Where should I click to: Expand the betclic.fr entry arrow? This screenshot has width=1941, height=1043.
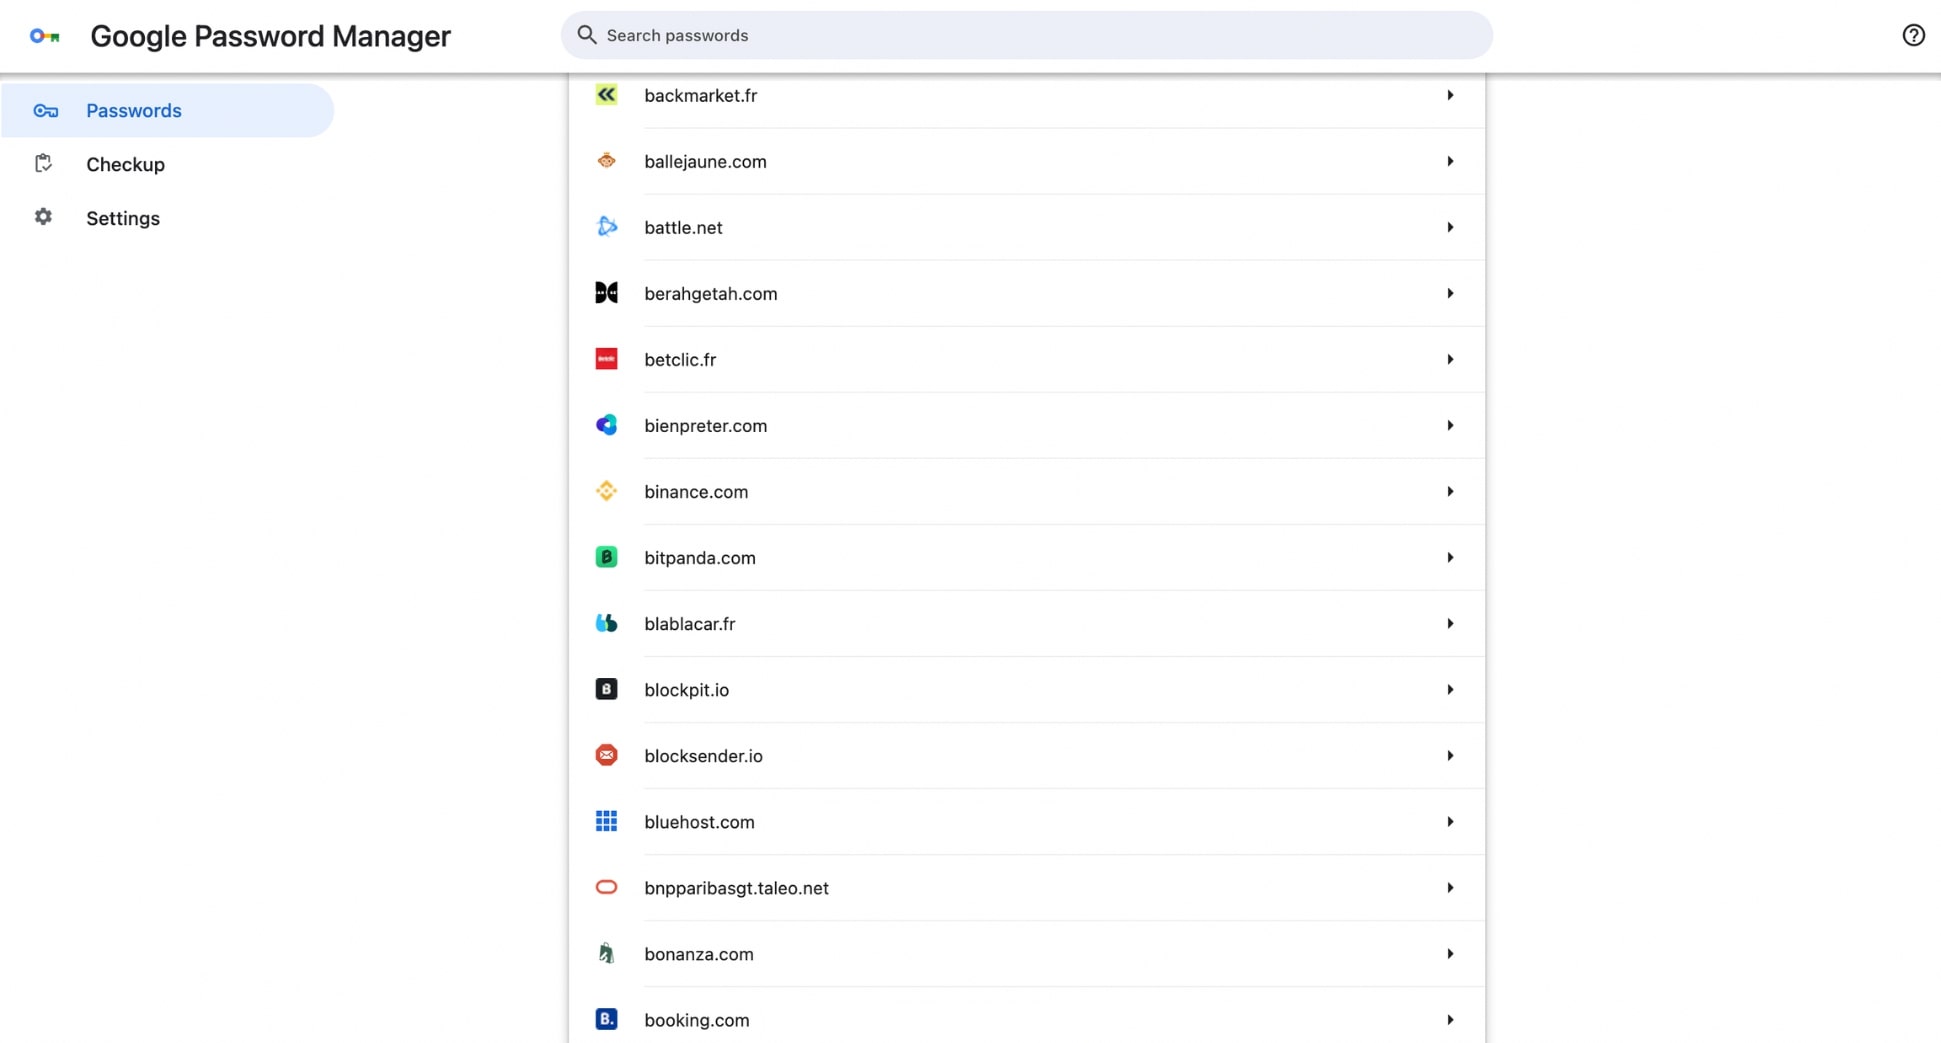[x=1450, y=359]
